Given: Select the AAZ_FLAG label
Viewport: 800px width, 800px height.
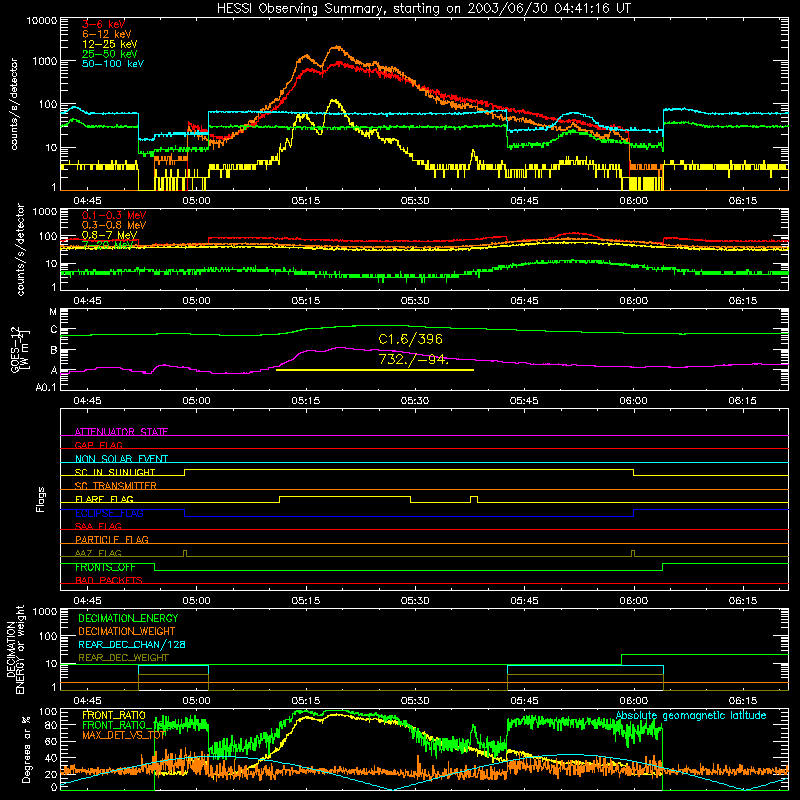Looking at the screenshot, I should pyautogui.click(x=98, y=554).
